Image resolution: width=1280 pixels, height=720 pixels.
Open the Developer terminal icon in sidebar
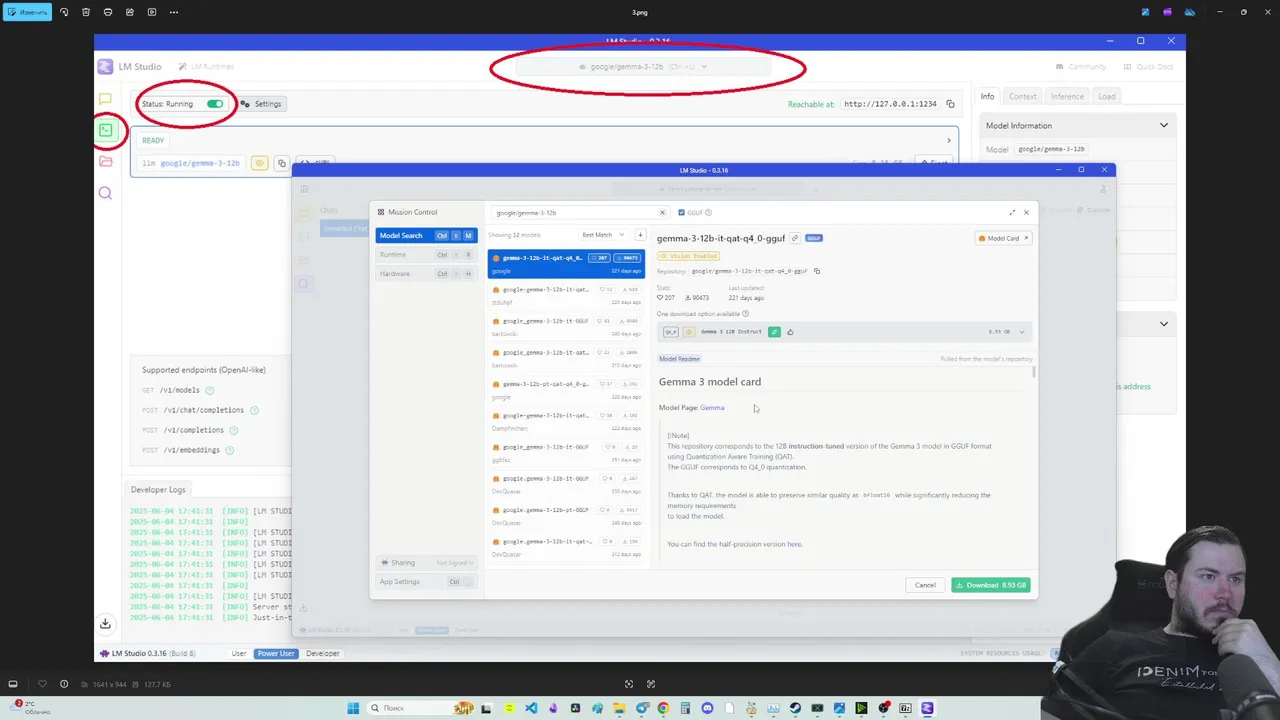(105, 130)
